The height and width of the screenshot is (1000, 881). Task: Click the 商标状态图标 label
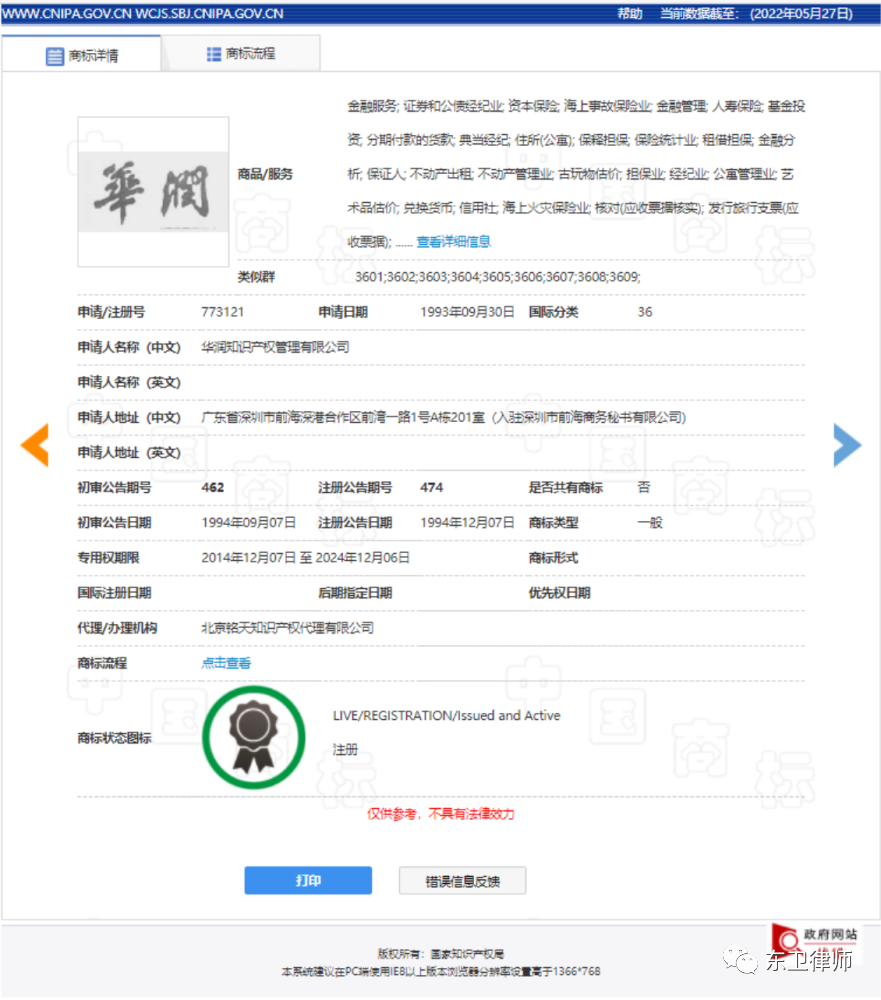115,738
